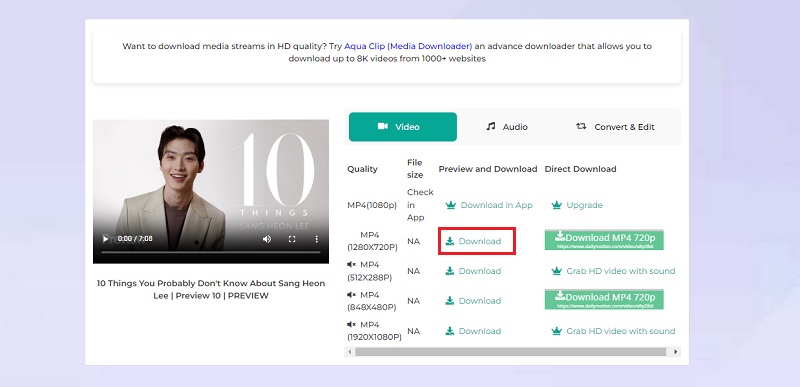The width and height of the screenshot is (800, 387).
Task: Download the MP4 848X480P video
Action: pos(473,301)
